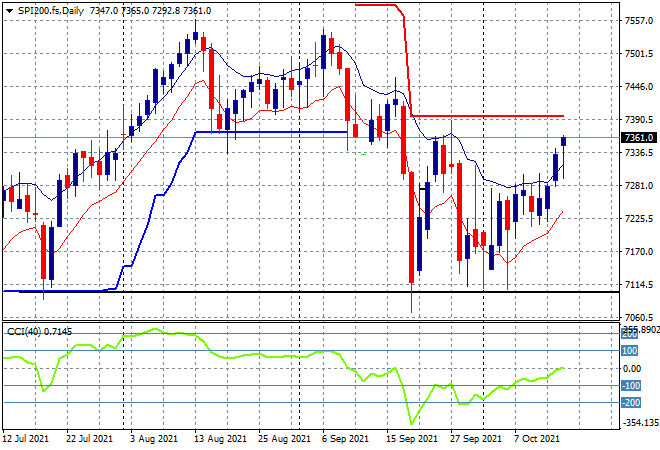Select the last blue candlestick at 7361
Image resolution: width=660 pixels, height=450 pixels.
click(x=564, y=141)
